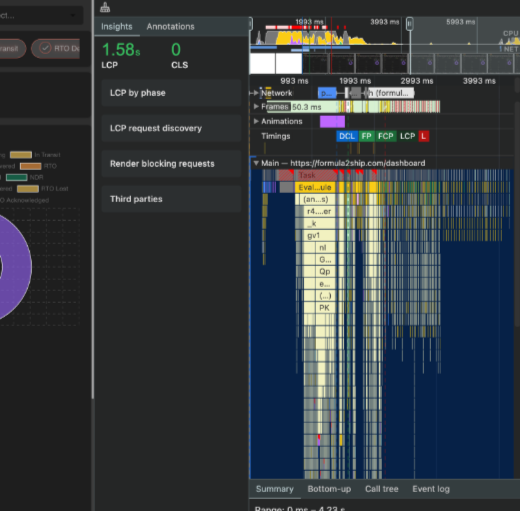Toggle the RTO filter chip with checkmark

pyautogui.click(x=56, y=49)
